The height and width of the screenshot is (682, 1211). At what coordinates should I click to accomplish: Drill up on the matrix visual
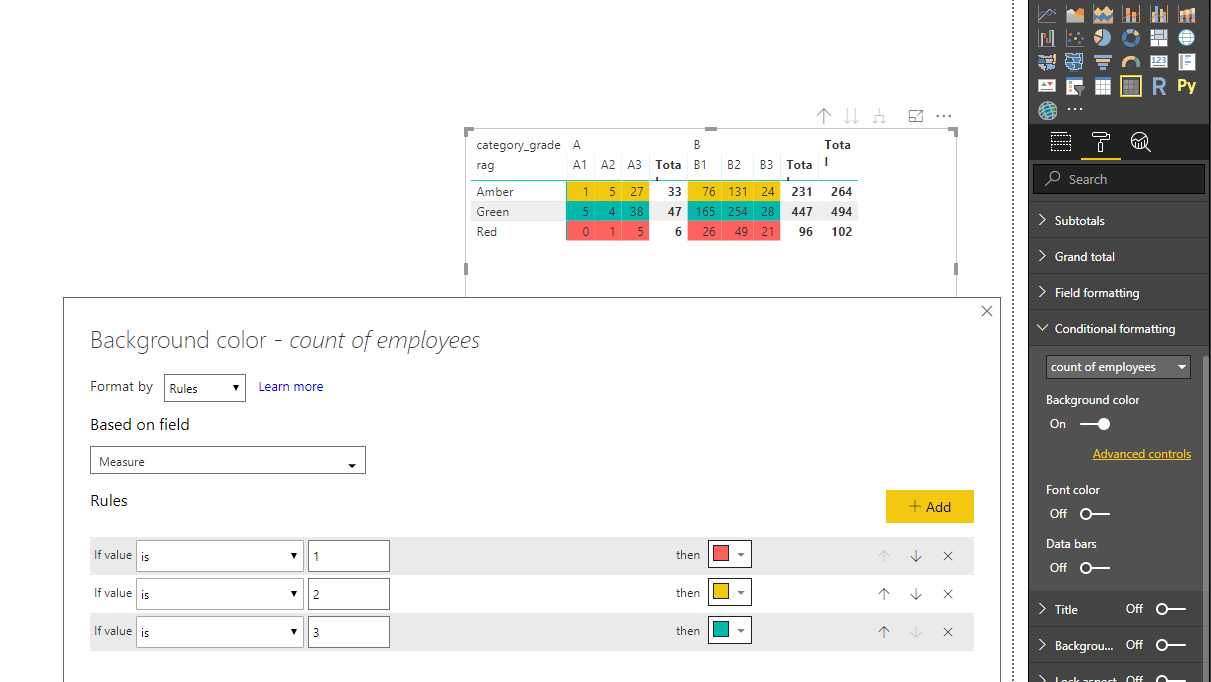(x=824, y=116)
